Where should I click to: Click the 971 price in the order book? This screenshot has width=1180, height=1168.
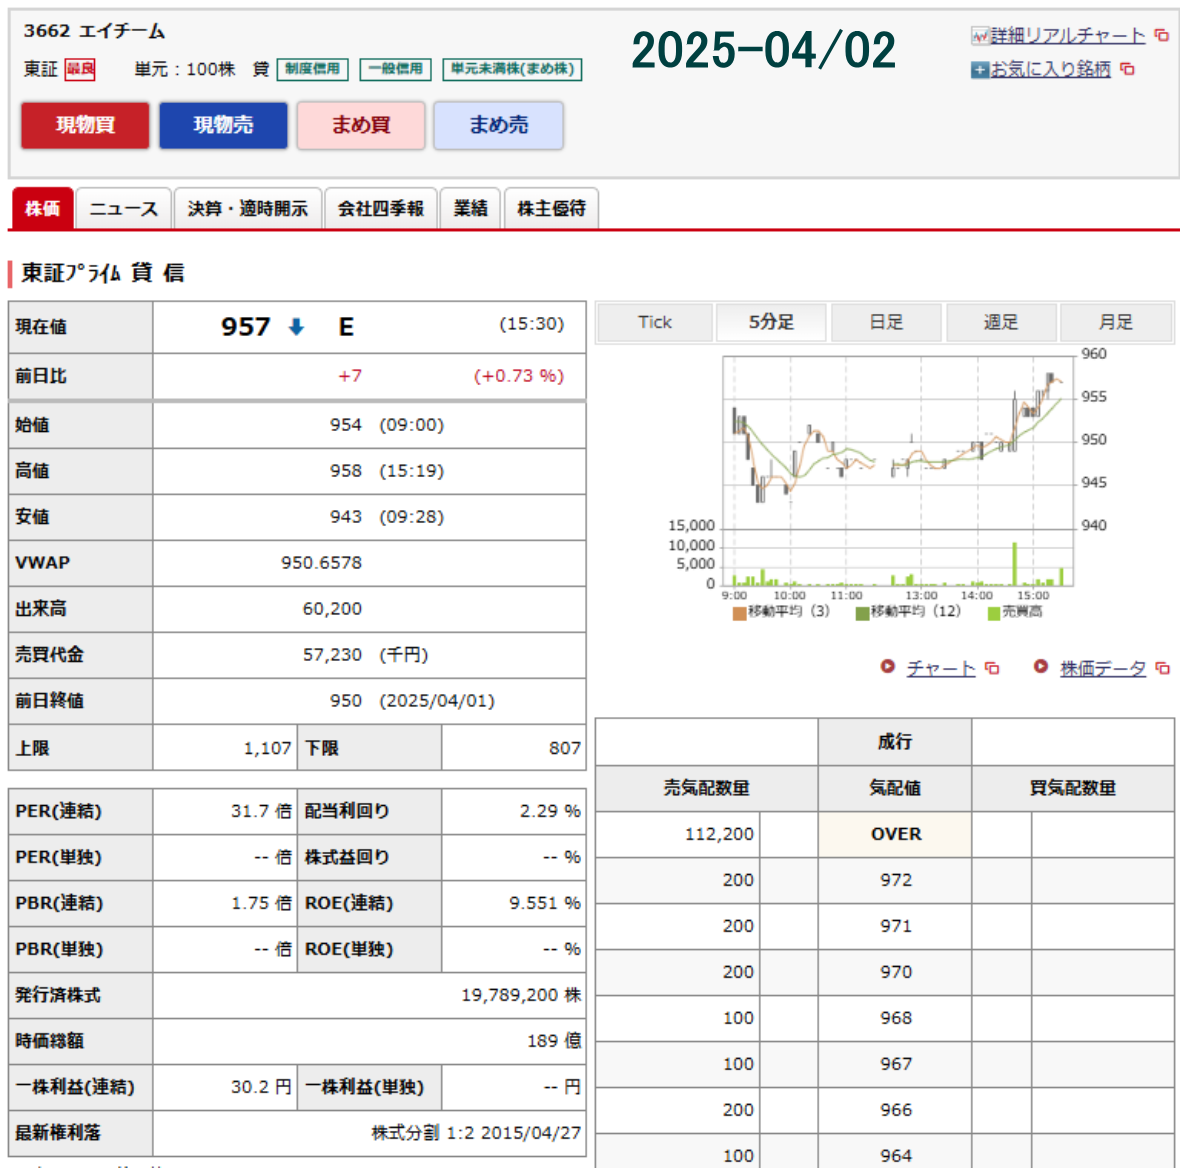(x=895, y=926)
